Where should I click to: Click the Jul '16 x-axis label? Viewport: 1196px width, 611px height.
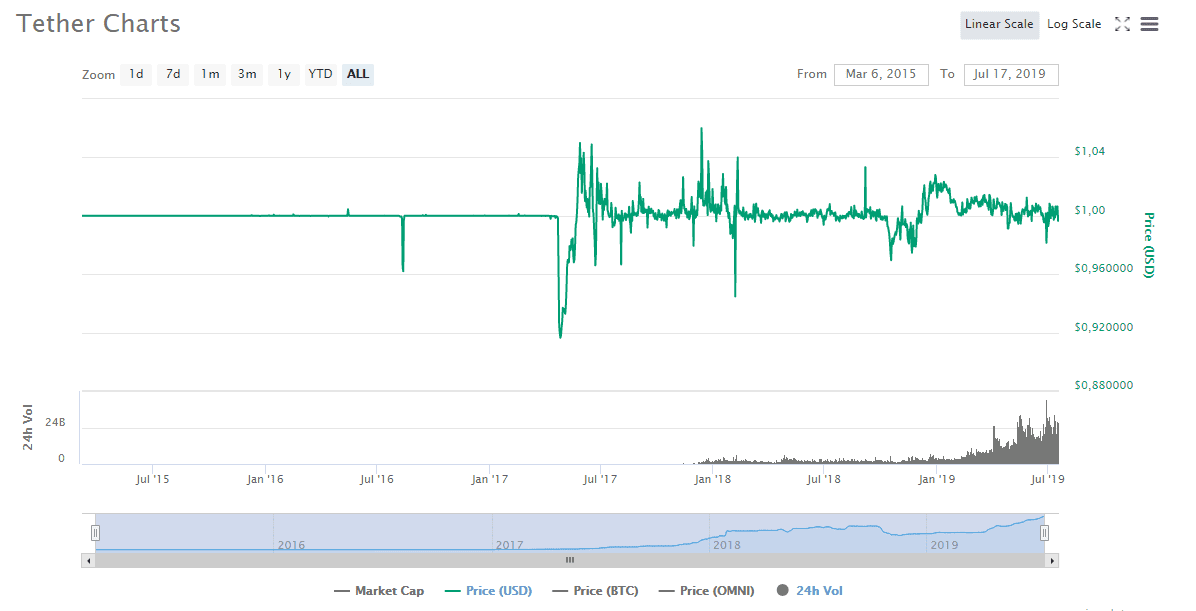(x=377, y=479)
